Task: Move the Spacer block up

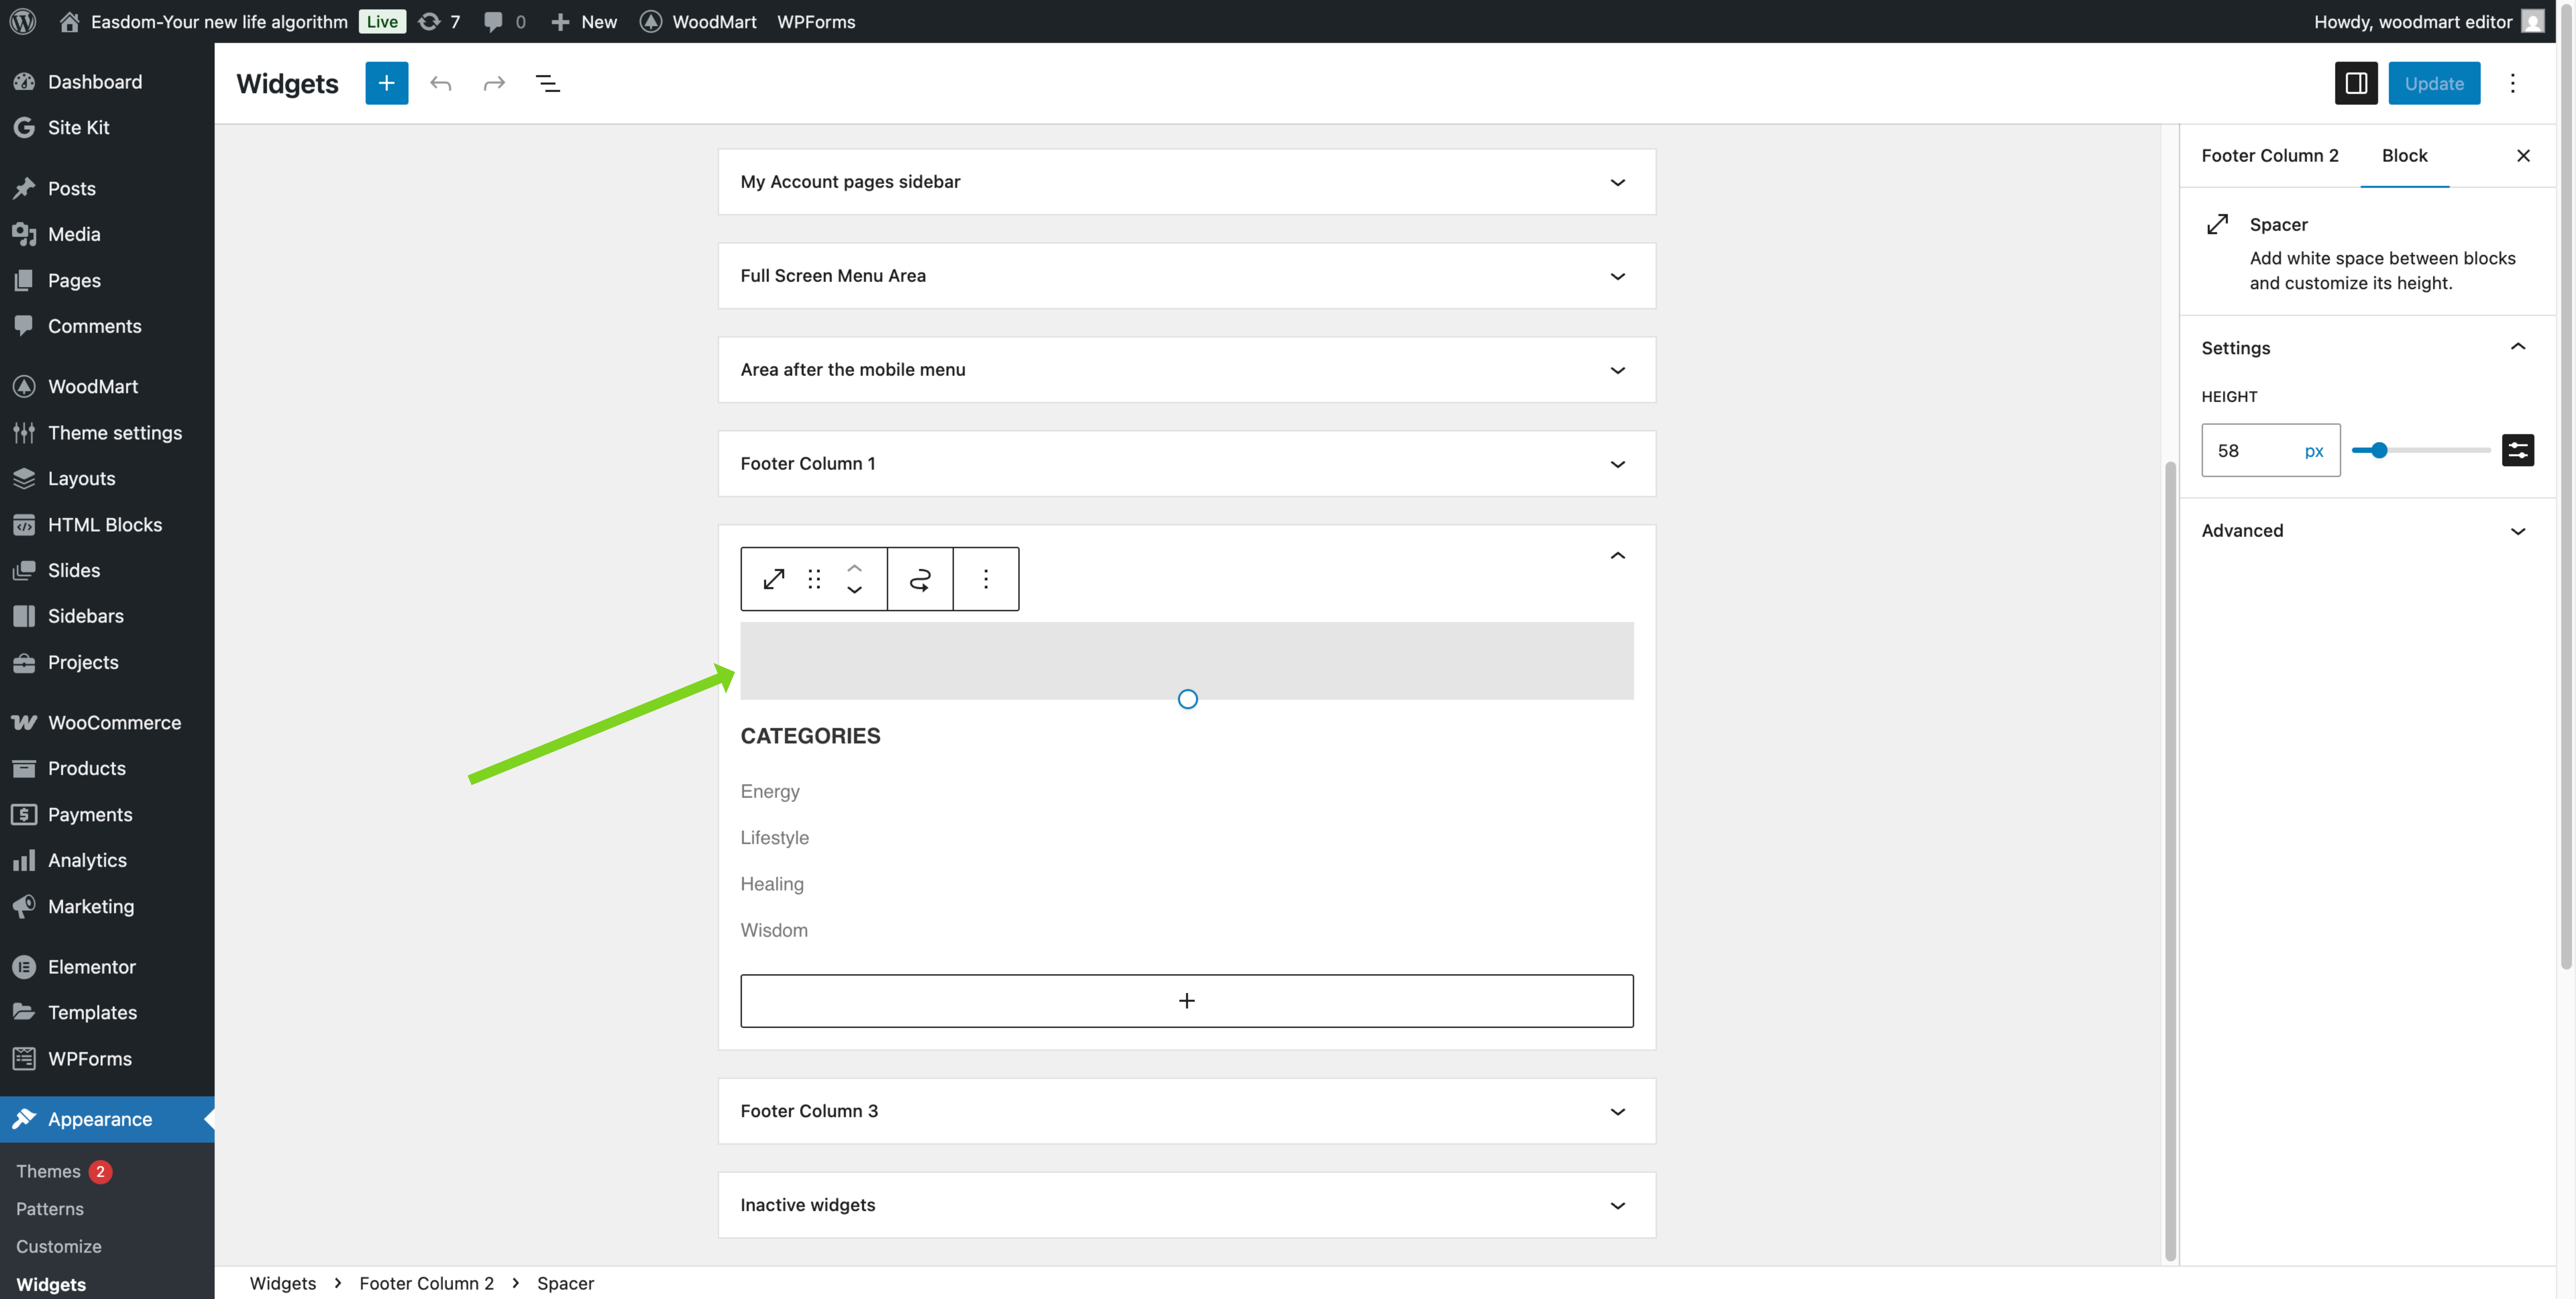Action: [x=854, y=568]
